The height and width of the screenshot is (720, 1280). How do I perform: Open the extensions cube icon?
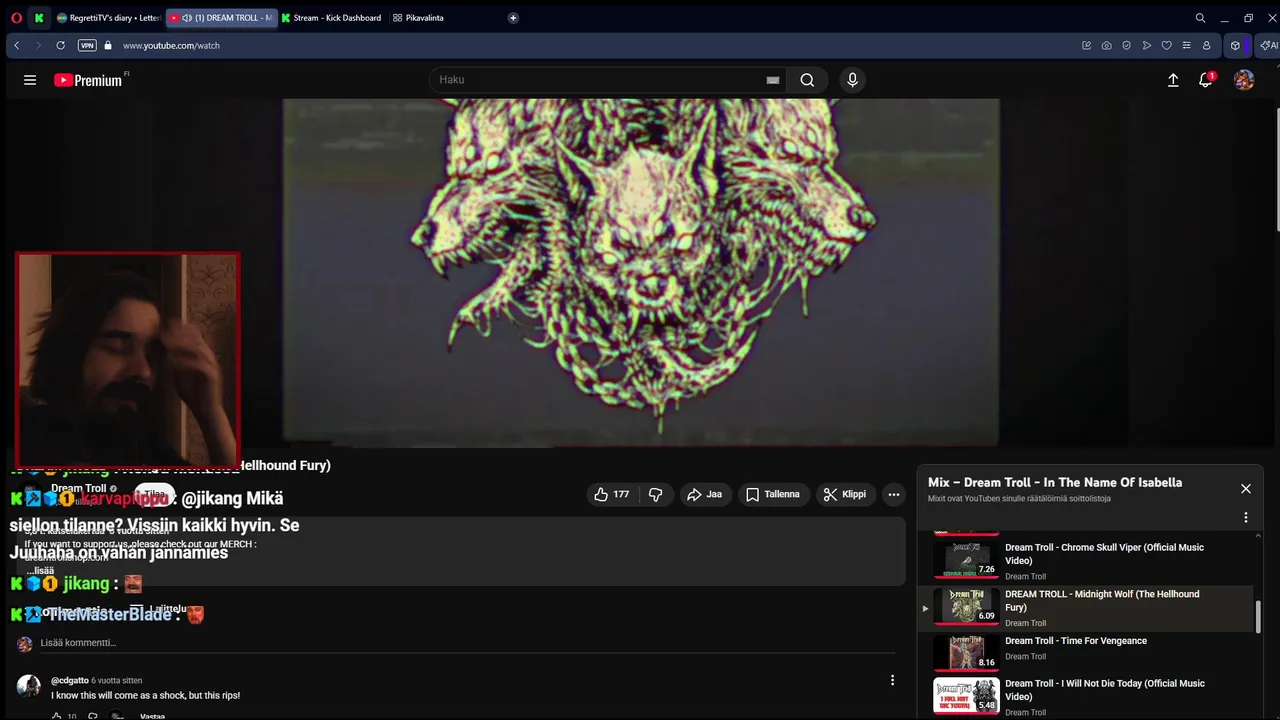click(1235, 45)
